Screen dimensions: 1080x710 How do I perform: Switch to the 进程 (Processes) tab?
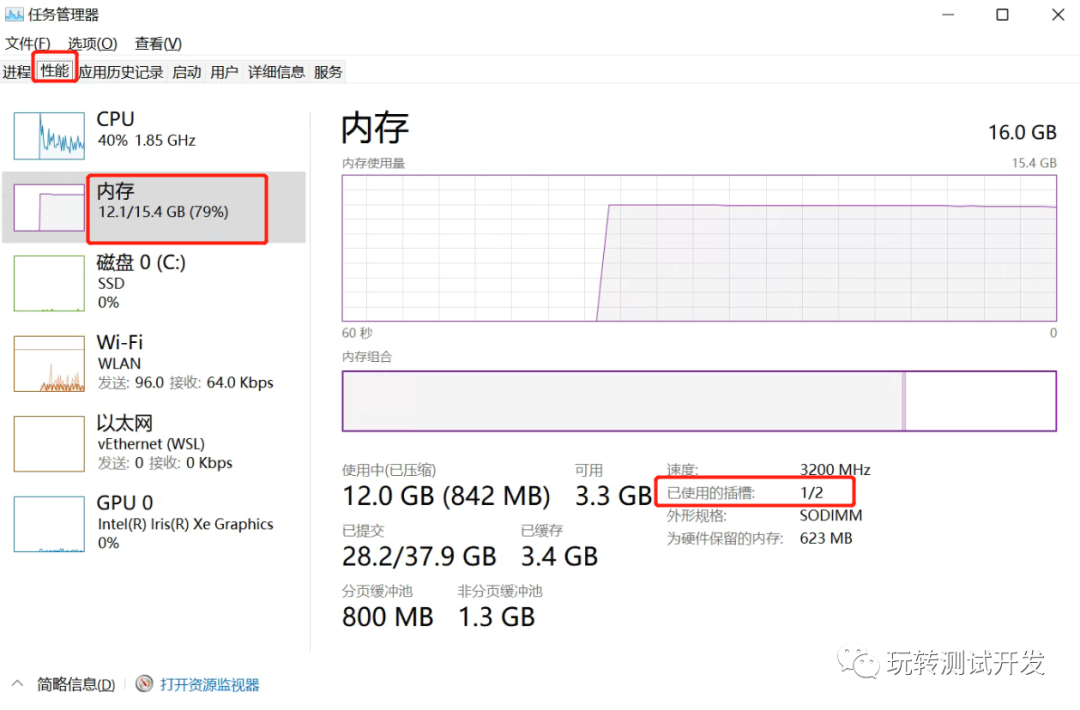coord(16,71)
